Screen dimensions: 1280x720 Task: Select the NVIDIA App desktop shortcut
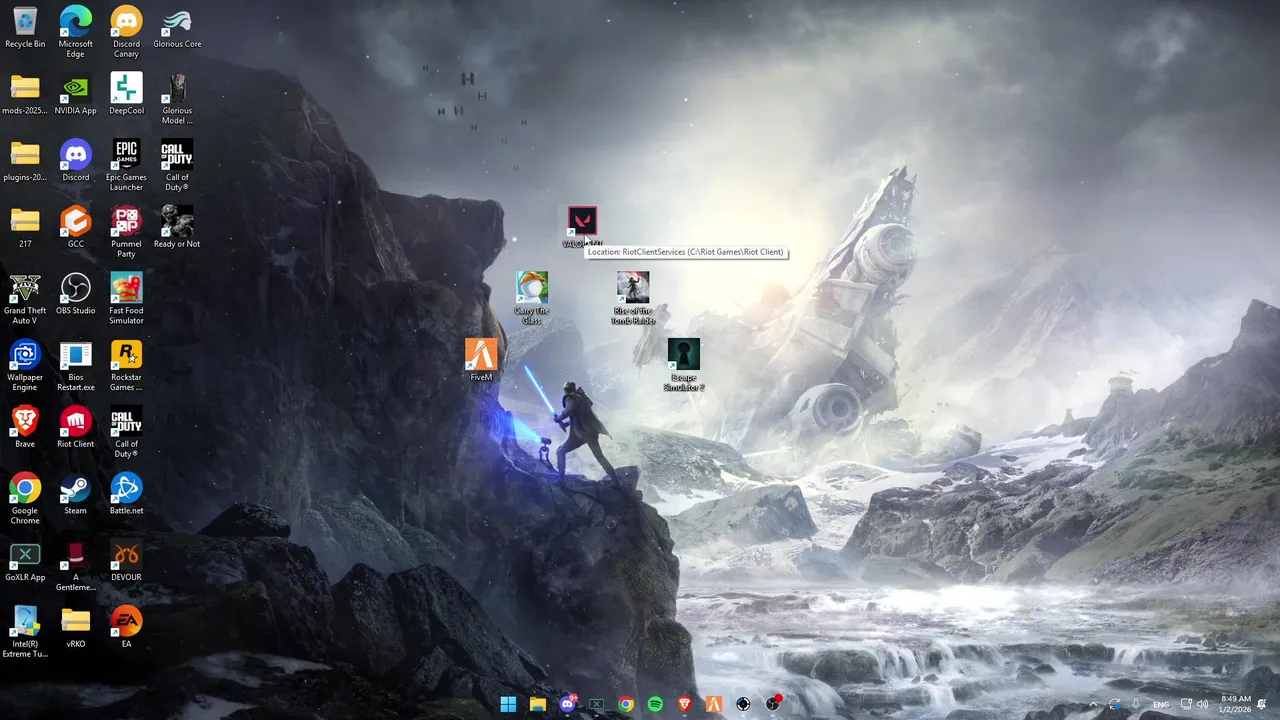[76, 94]
